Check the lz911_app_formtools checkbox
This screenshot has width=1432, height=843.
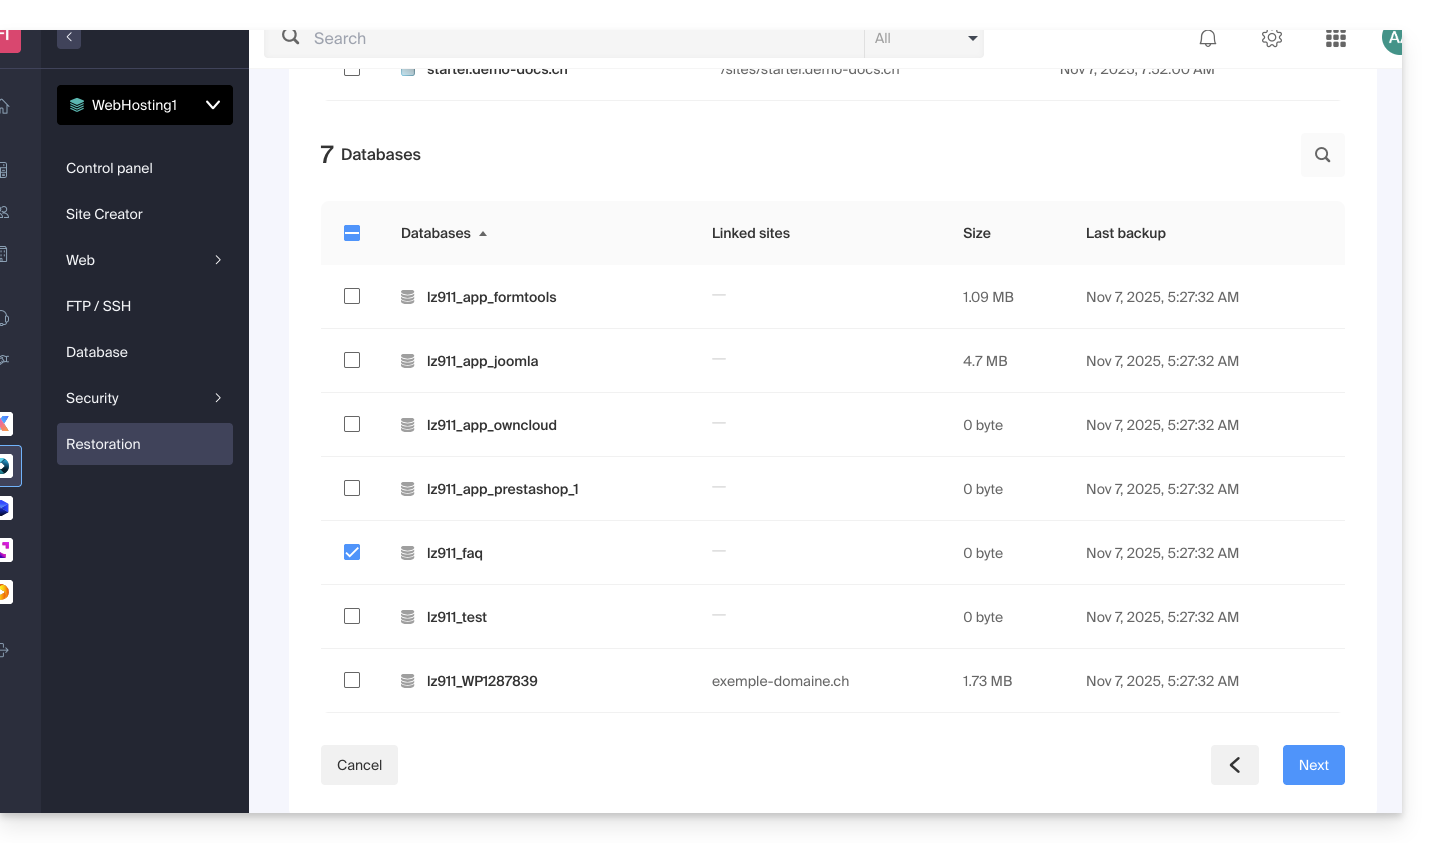click(352, 296)
